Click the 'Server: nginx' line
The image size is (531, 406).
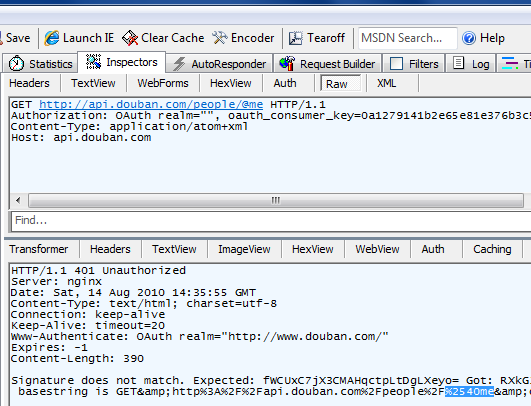(x=57, y=281)
